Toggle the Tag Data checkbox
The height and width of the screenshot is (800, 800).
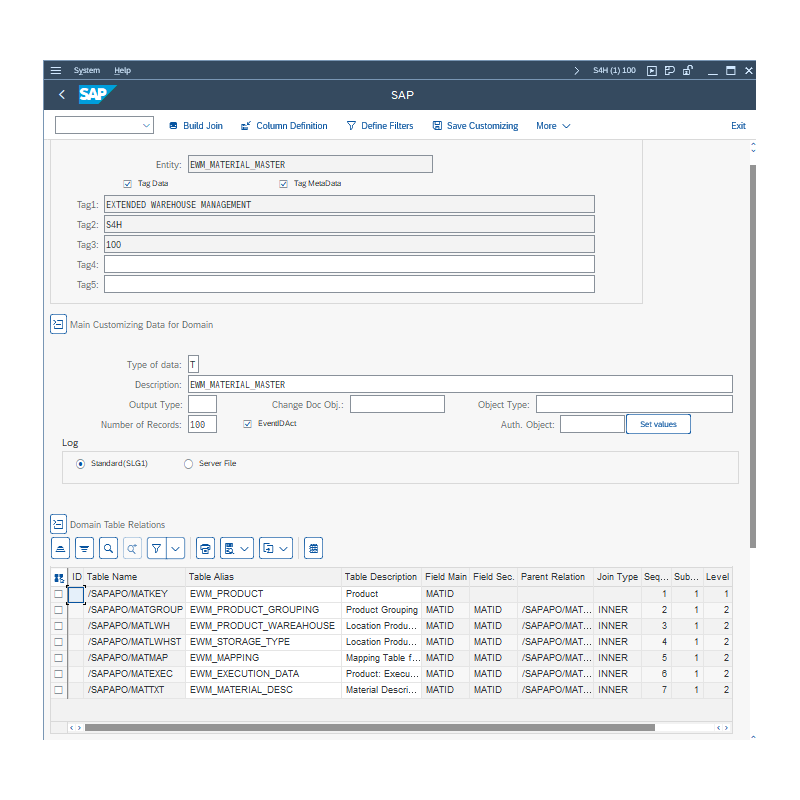pyautogui.click(x=127, y=183)
